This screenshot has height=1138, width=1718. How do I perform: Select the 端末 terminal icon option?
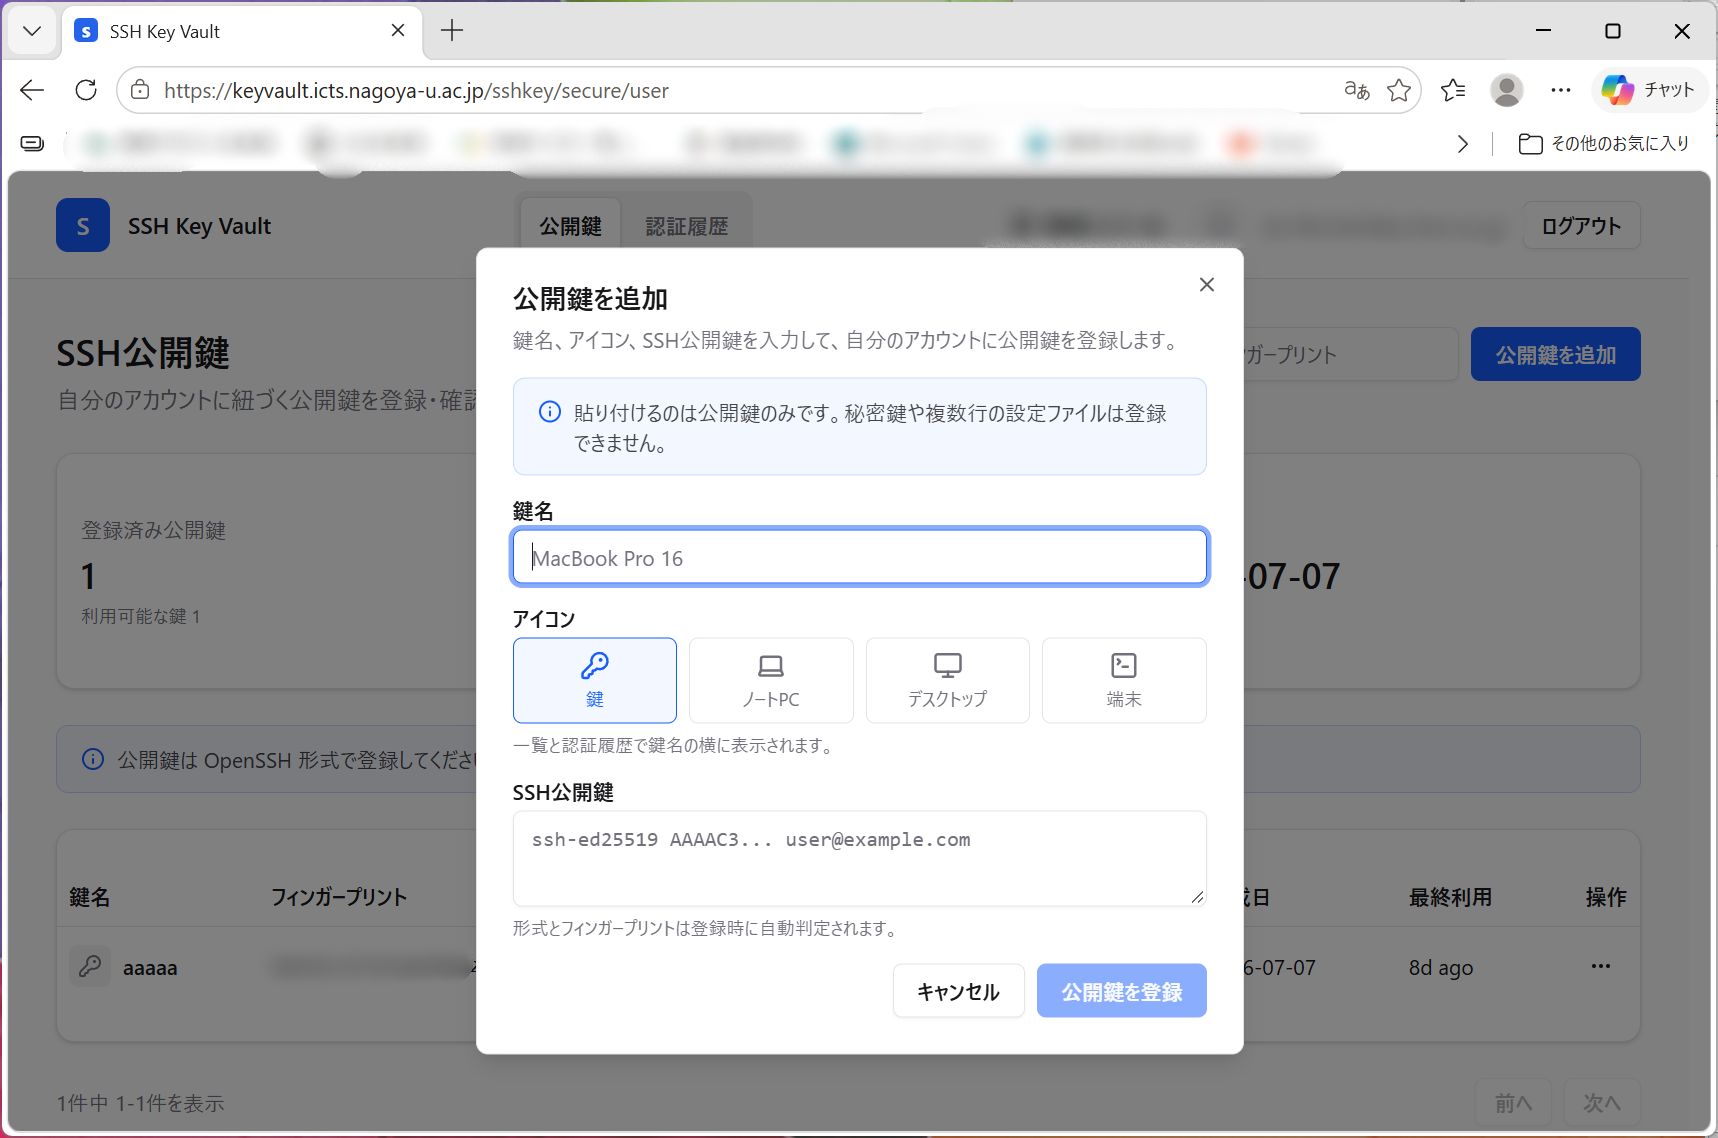(1124, 680)
